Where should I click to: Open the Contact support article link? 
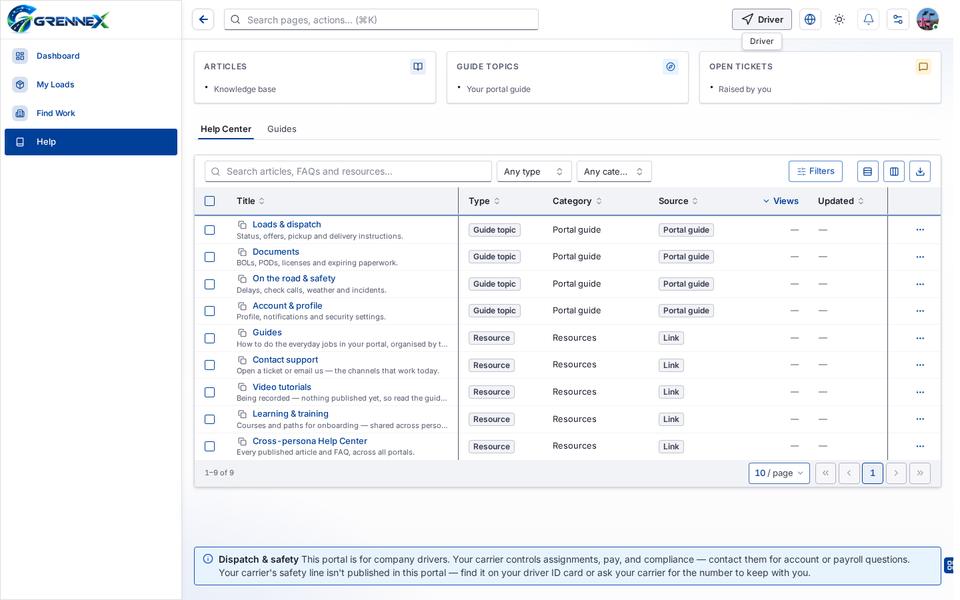pos(285,360)
